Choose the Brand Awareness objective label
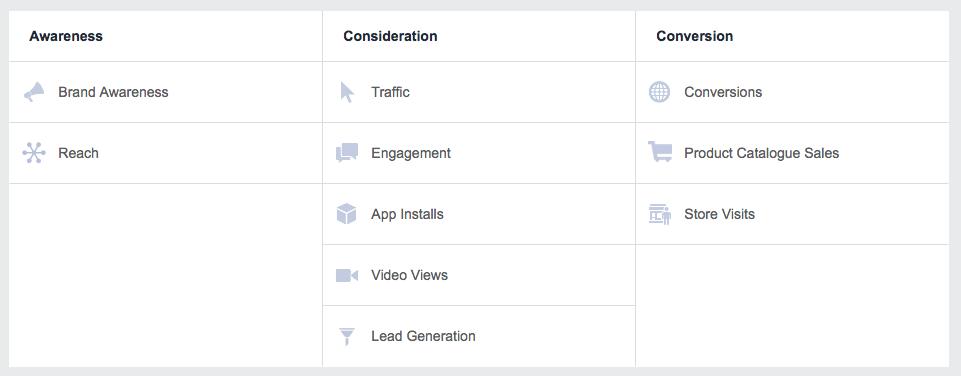 tap(113, 92)
